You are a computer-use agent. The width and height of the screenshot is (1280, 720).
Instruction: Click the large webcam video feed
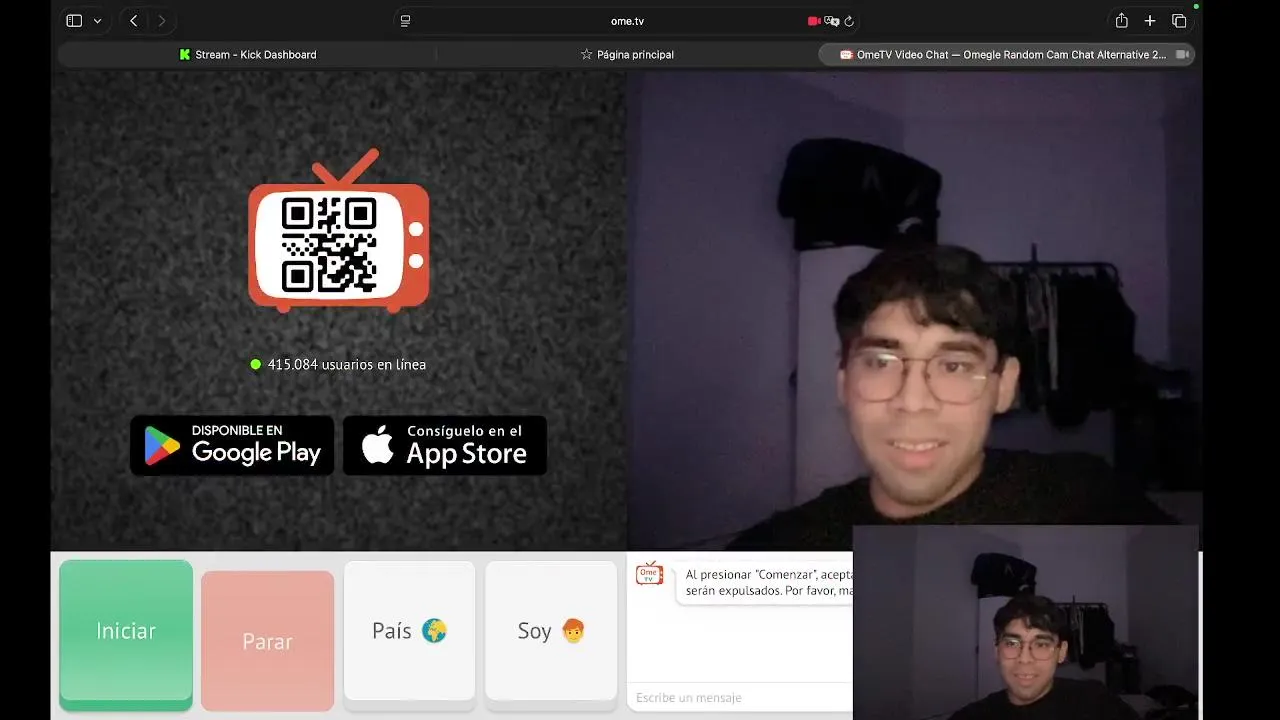click(x=914, y=310)
